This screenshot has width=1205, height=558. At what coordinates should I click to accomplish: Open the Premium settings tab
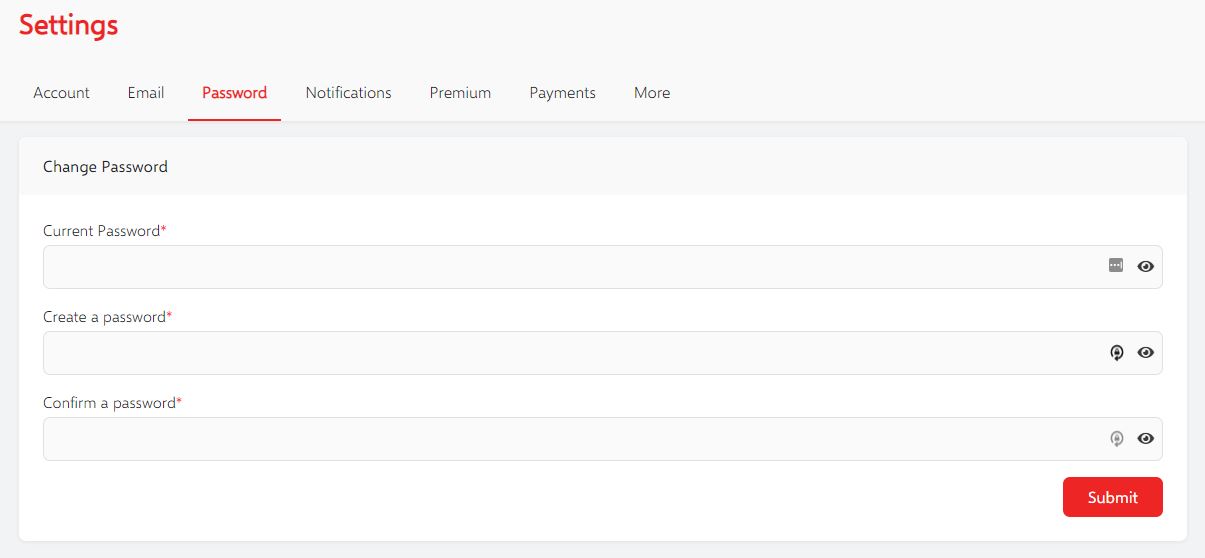460,93
